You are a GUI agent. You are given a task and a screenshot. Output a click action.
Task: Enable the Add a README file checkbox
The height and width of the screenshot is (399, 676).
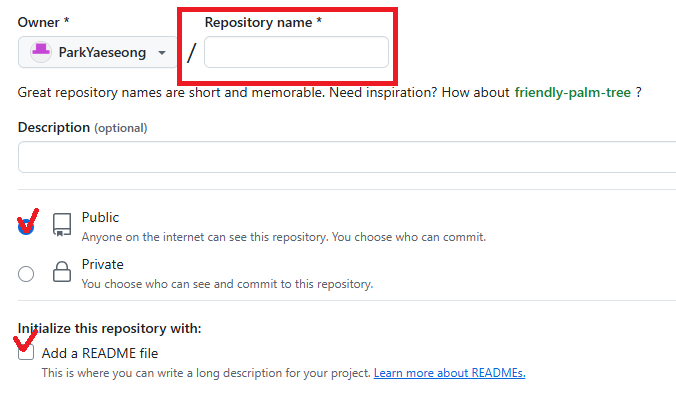(x=26, y=352)
